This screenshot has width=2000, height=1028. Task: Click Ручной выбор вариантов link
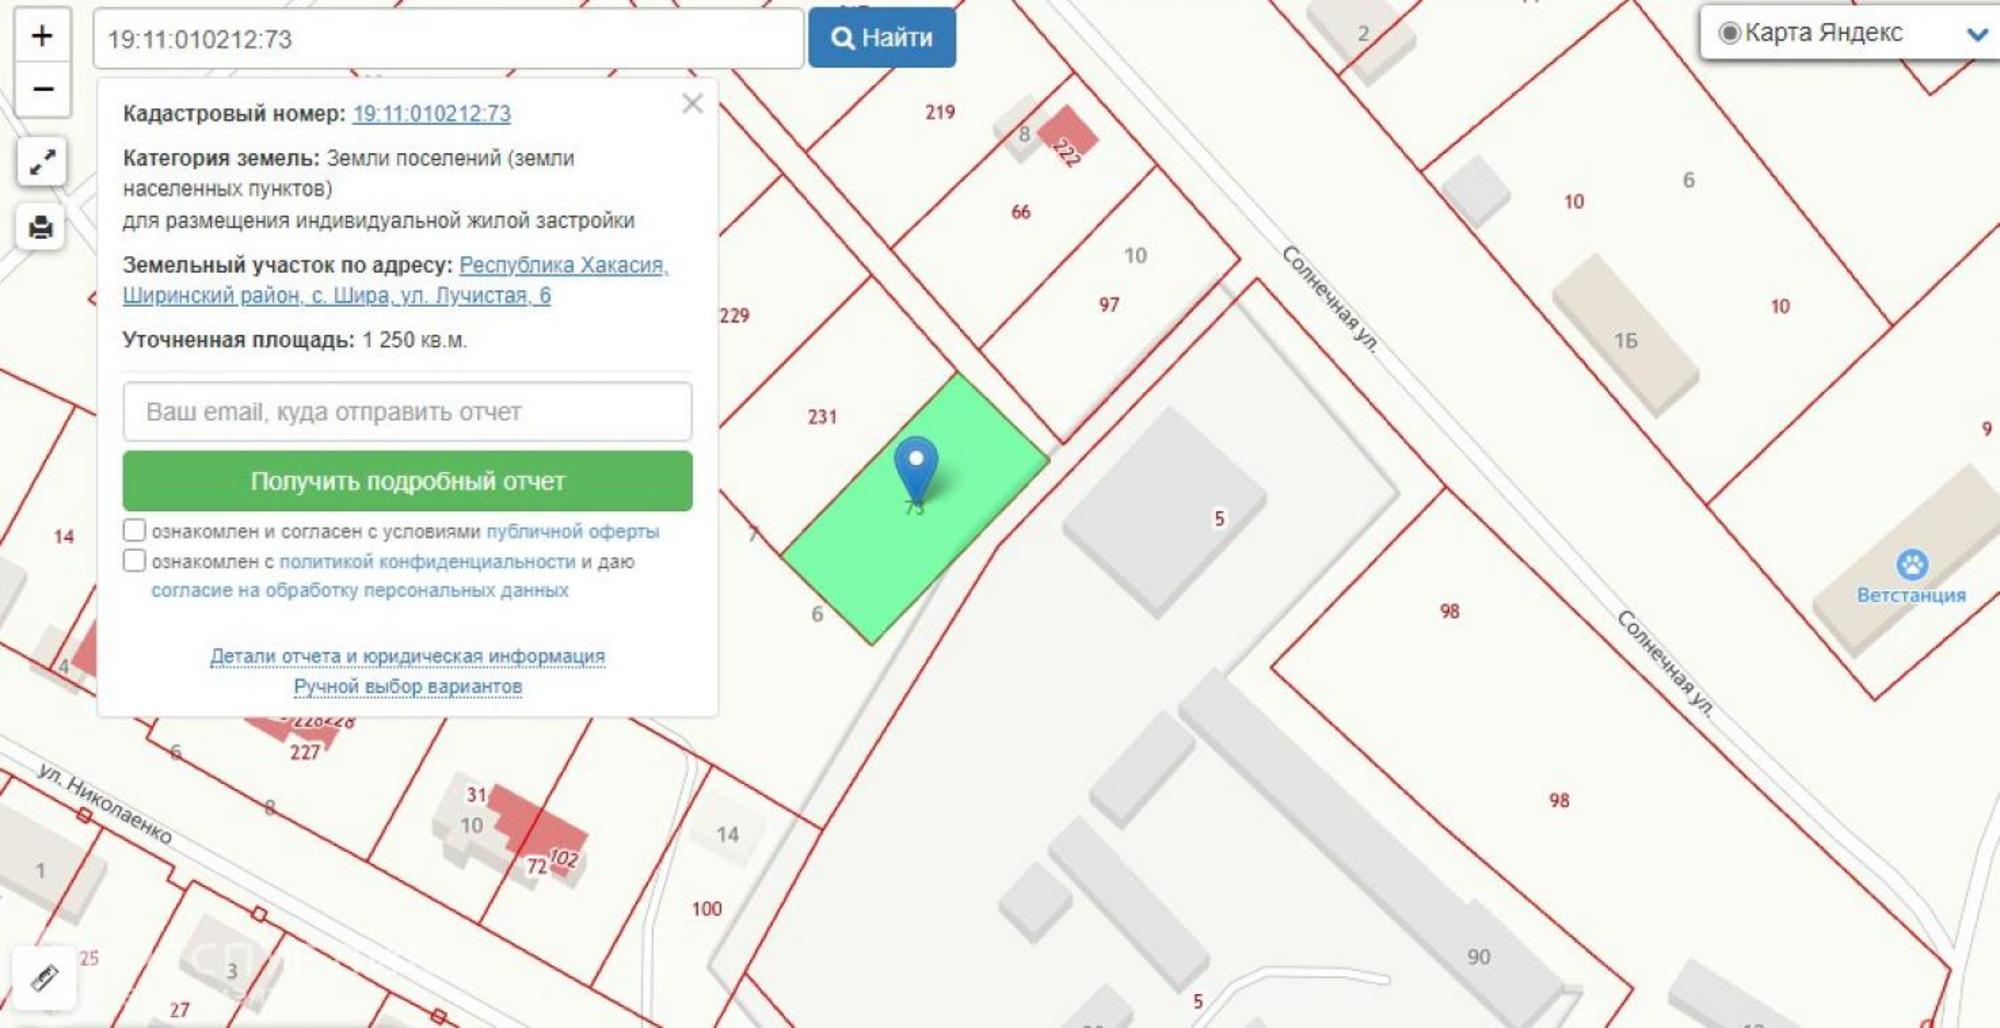point(407,687)
